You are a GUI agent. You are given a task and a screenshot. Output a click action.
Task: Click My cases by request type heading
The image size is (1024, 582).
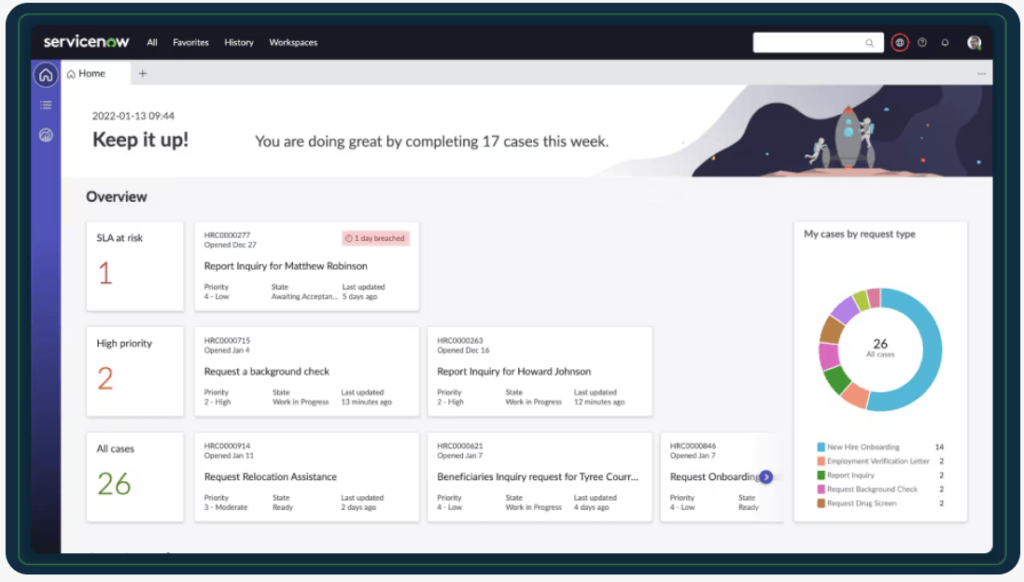[x=859, y=234]
